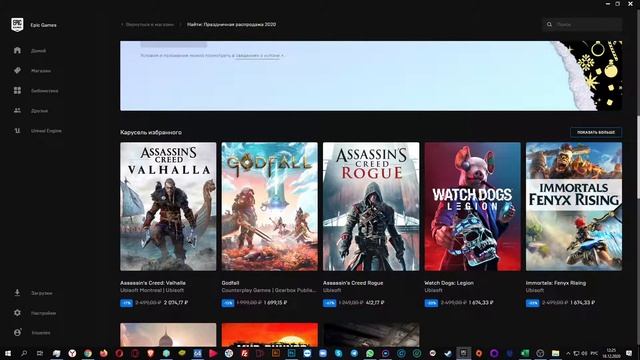Go back to the store via breadcrumb
Image resolution: width=640 pixels, height=360 pixels.
tap(147, 24)
